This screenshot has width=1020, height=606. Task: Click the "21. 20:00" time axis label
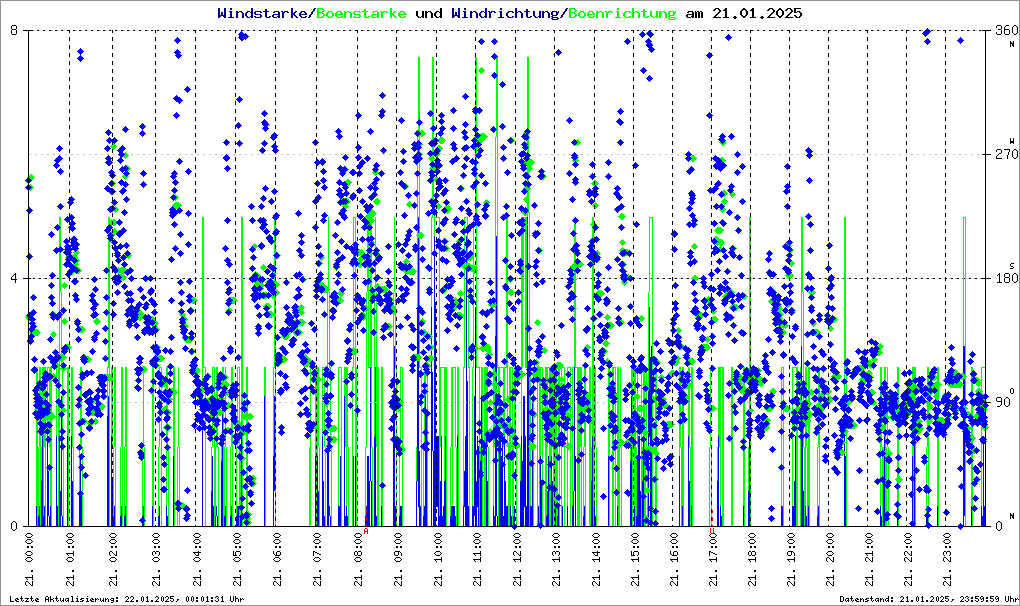(x=829, y=559)
